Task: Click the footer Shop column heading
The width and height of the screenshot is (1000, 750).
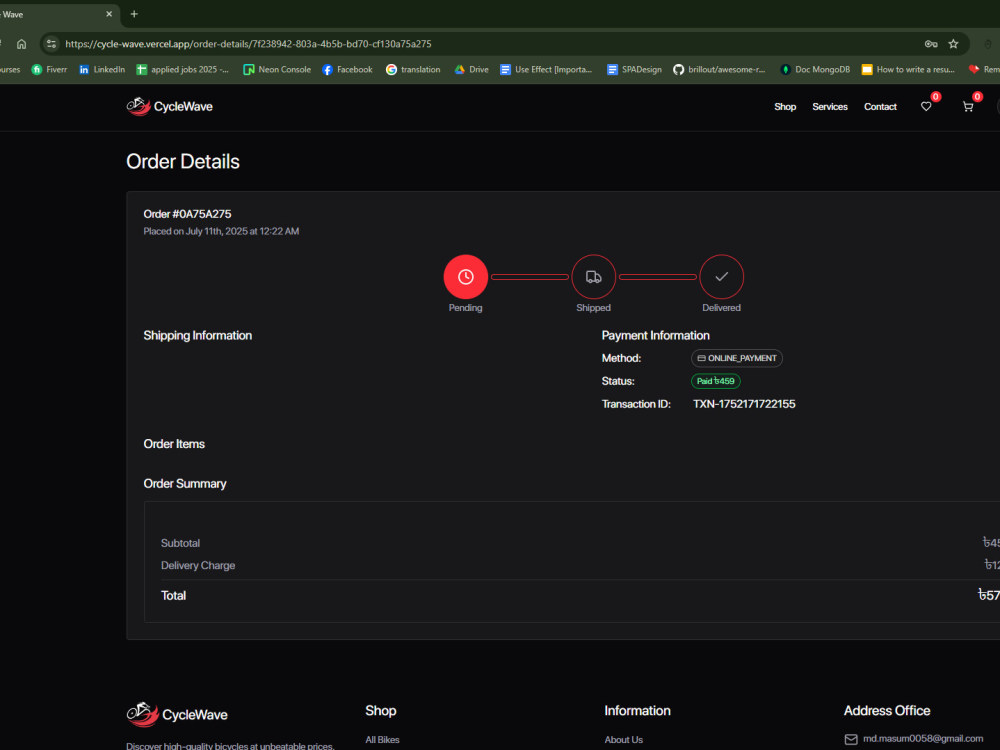Action: tap(381, 710)
